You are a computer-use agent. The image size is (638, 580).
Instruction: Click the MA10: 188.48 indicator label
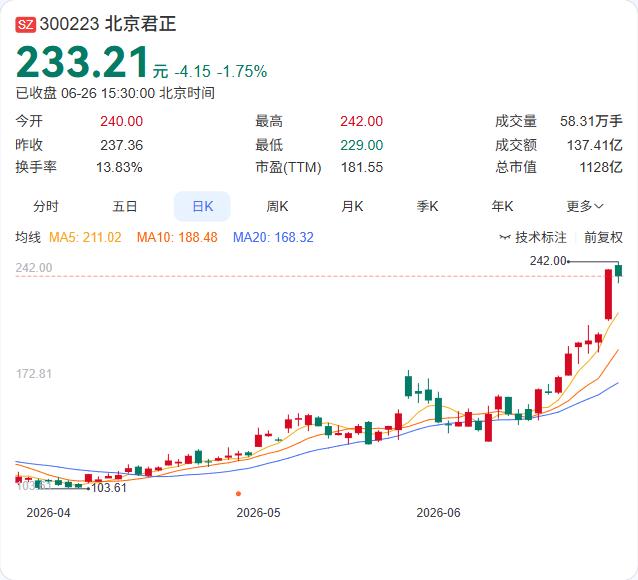click(177, 237)
